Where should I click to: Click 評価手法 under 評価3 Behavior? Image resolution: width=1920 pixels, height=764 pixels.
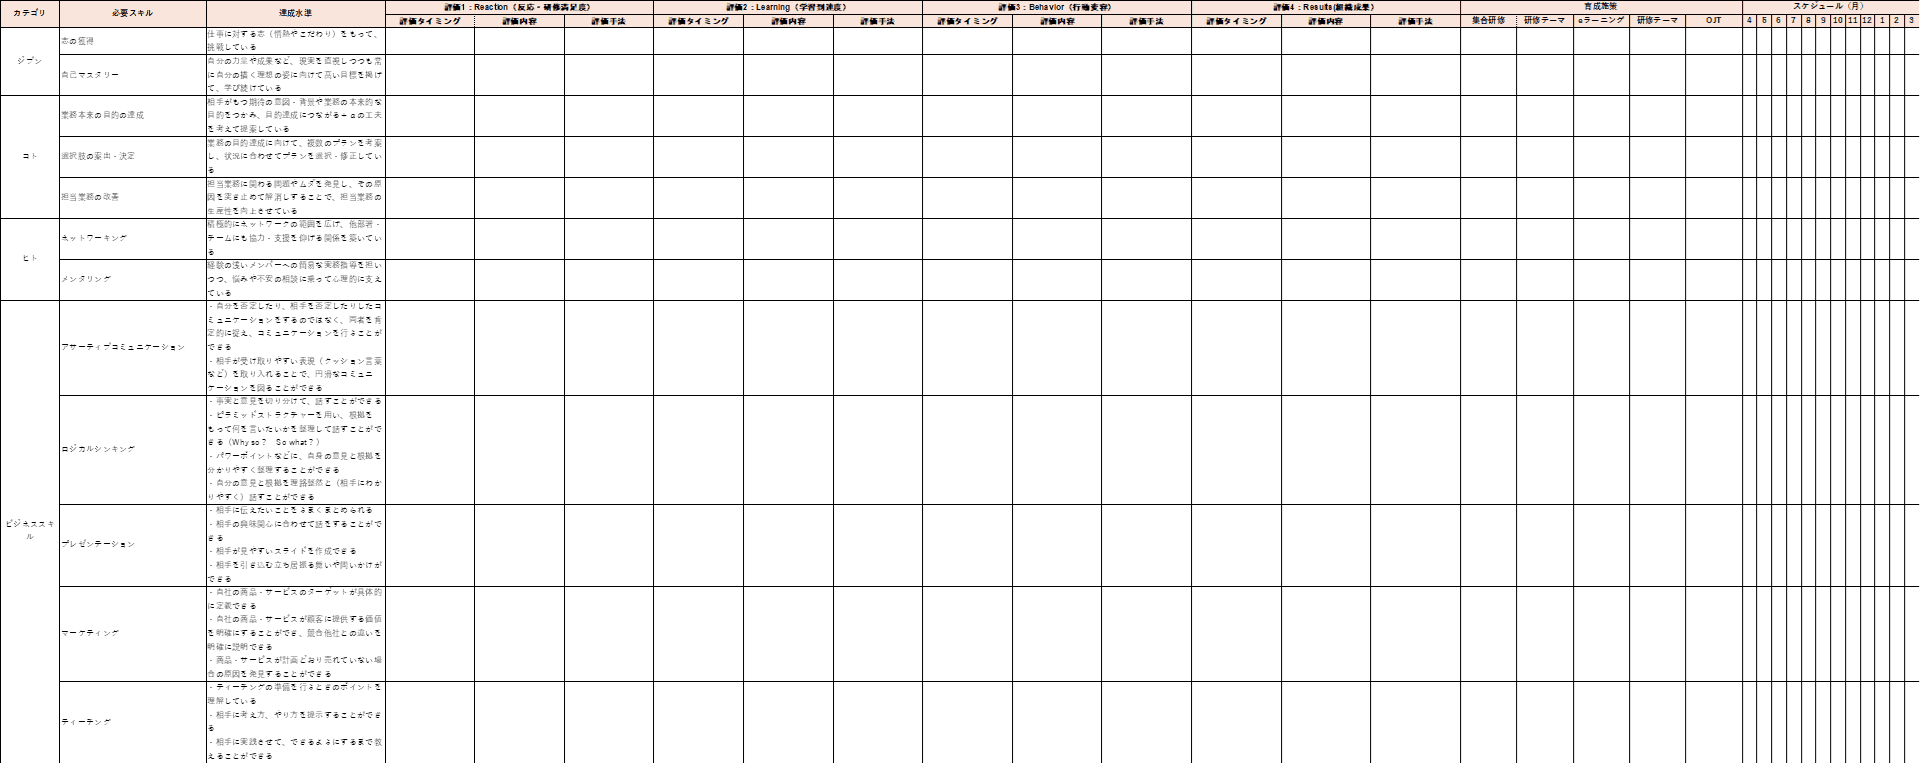coord(1147,21)
